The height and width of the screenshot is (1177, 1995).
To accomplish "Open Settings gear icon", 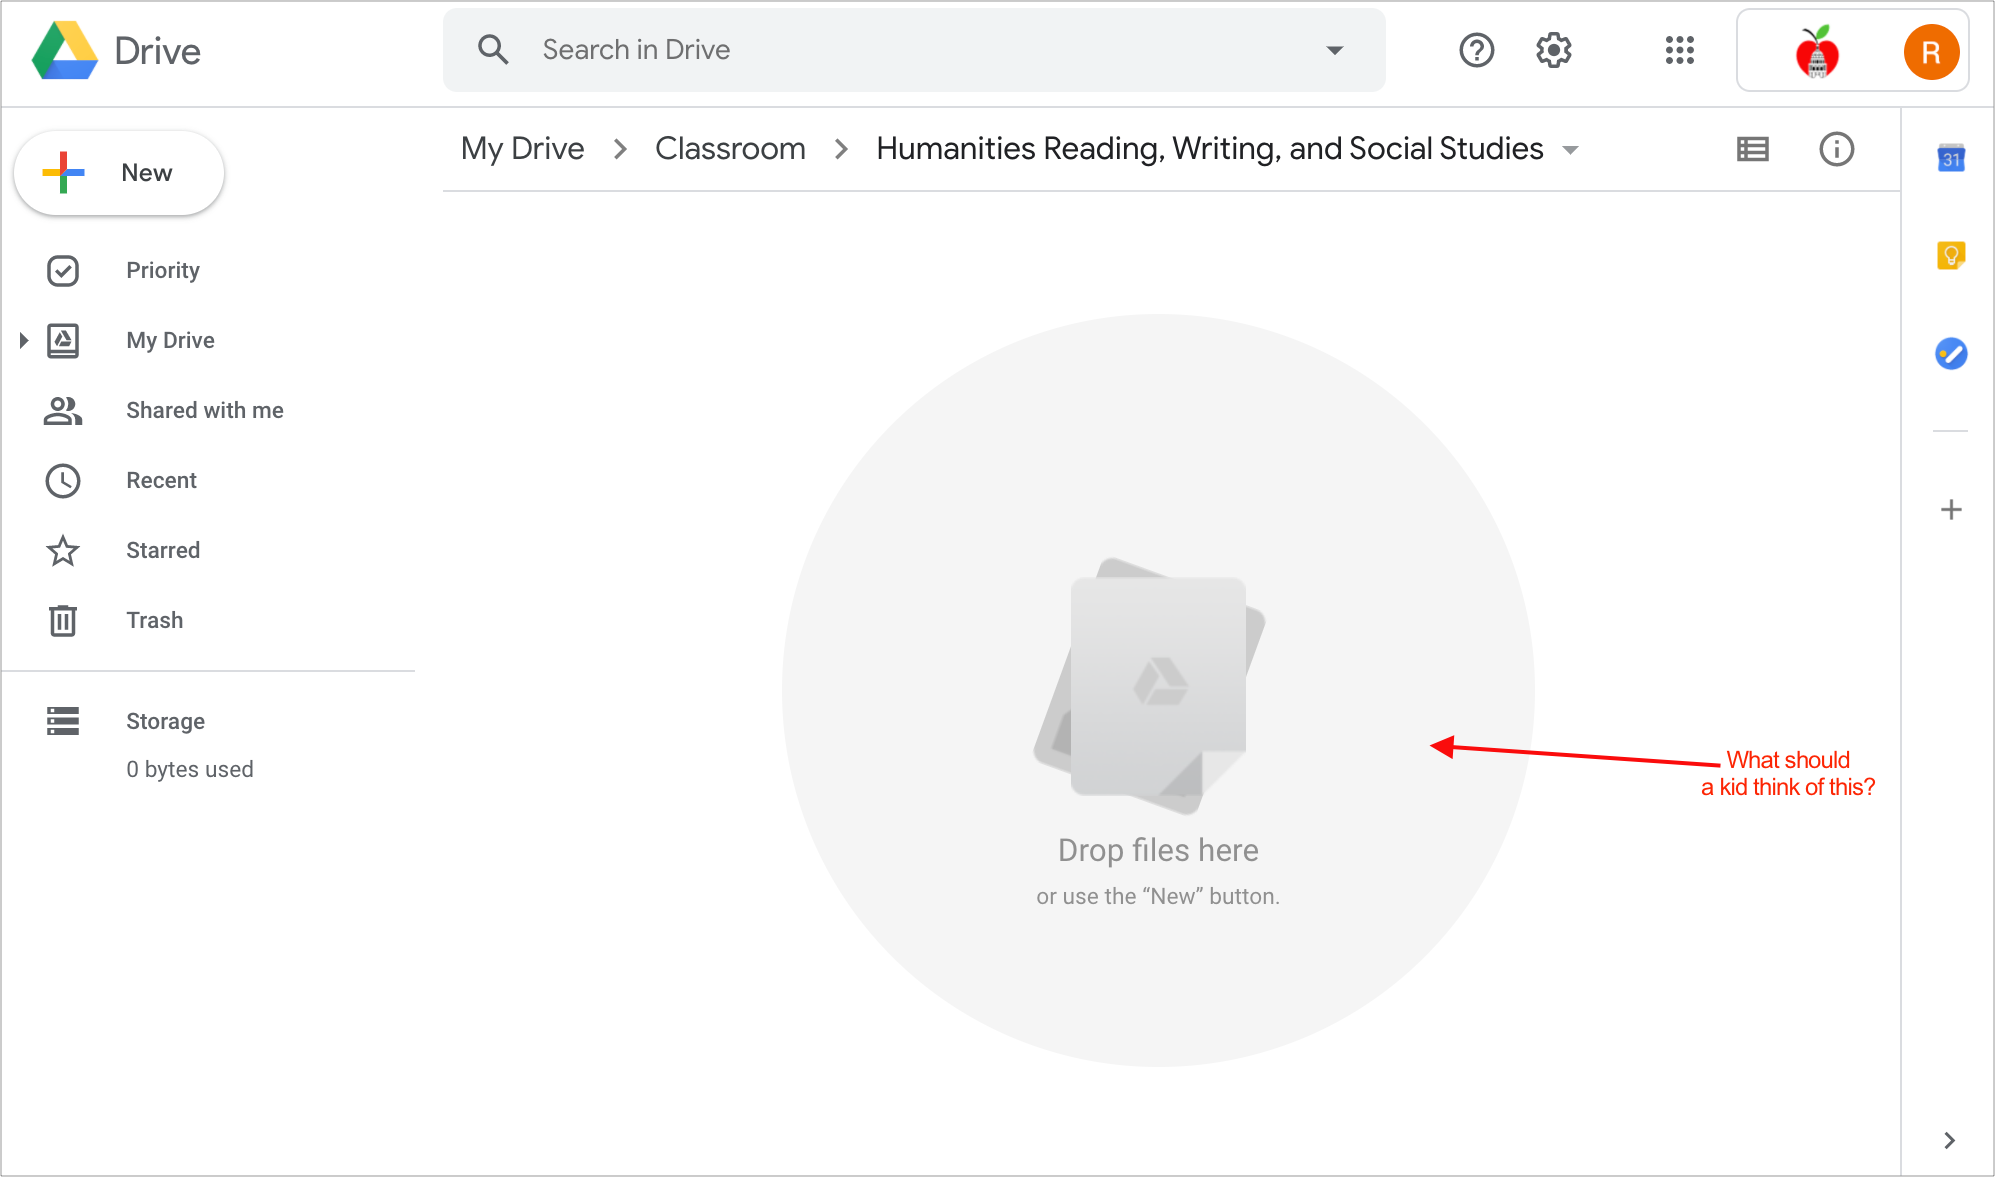I will click(x=1553, y=50).
